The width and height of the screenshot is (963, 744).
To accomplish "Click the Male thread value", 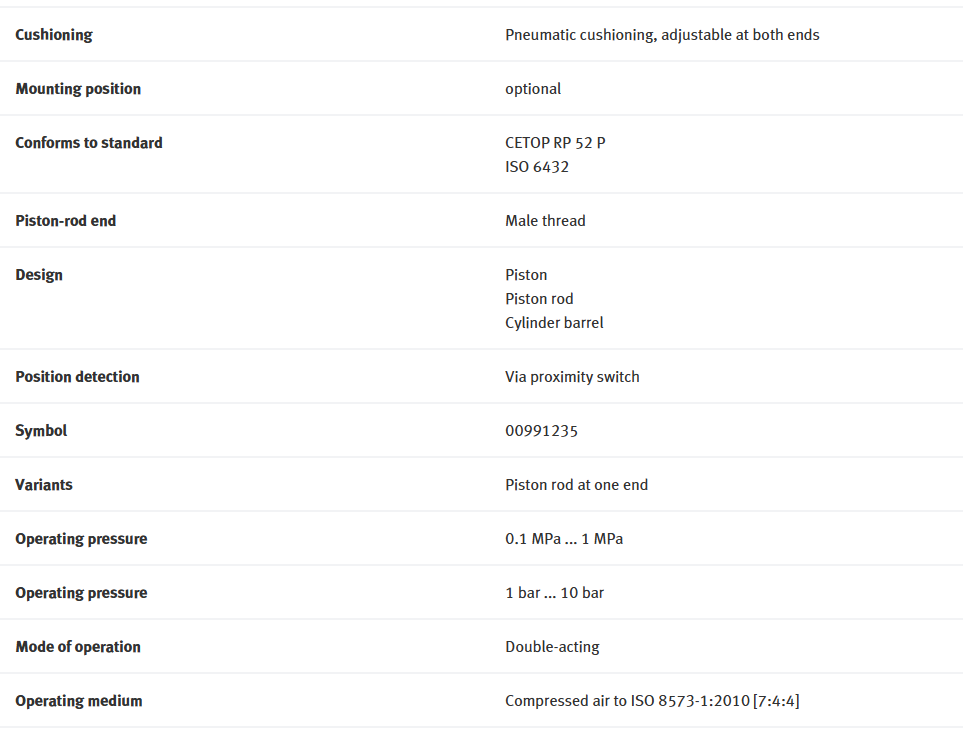I will click(545, 221).
